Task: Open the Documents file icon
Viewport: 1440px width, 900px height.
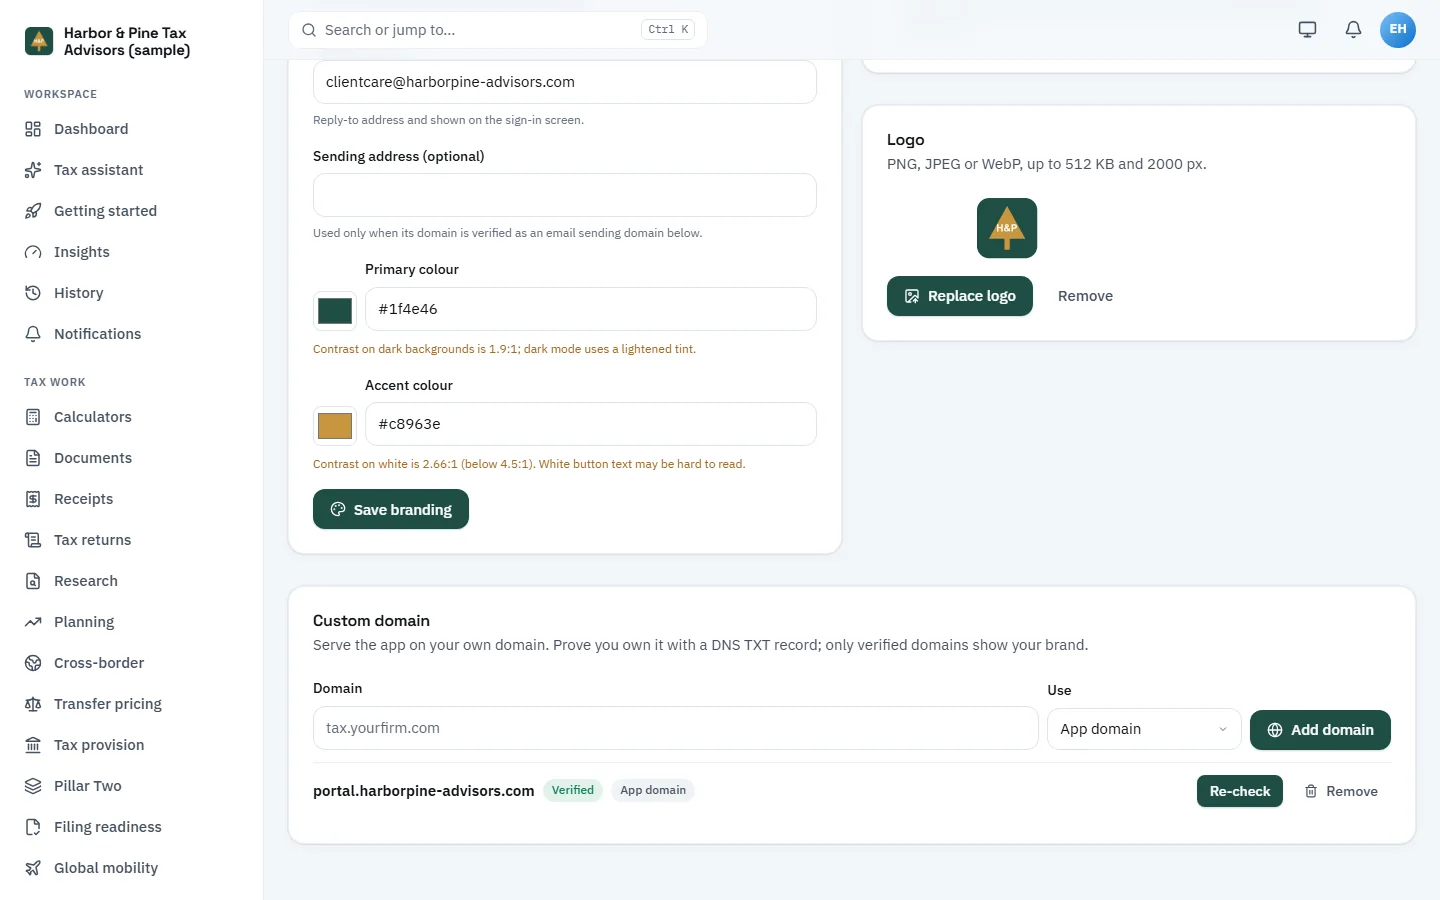Action: click(x=33, y=458)
